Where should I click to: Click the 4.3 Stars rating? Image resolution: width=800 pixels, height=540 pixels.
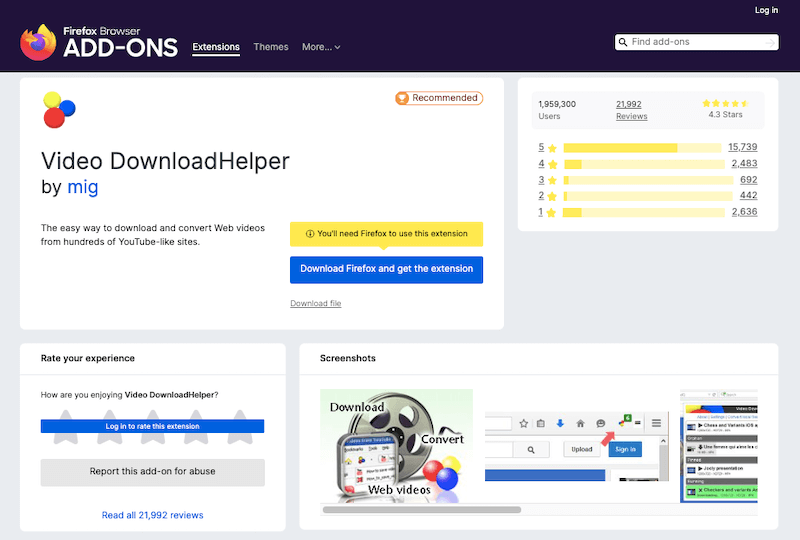(x=725, y=109)
